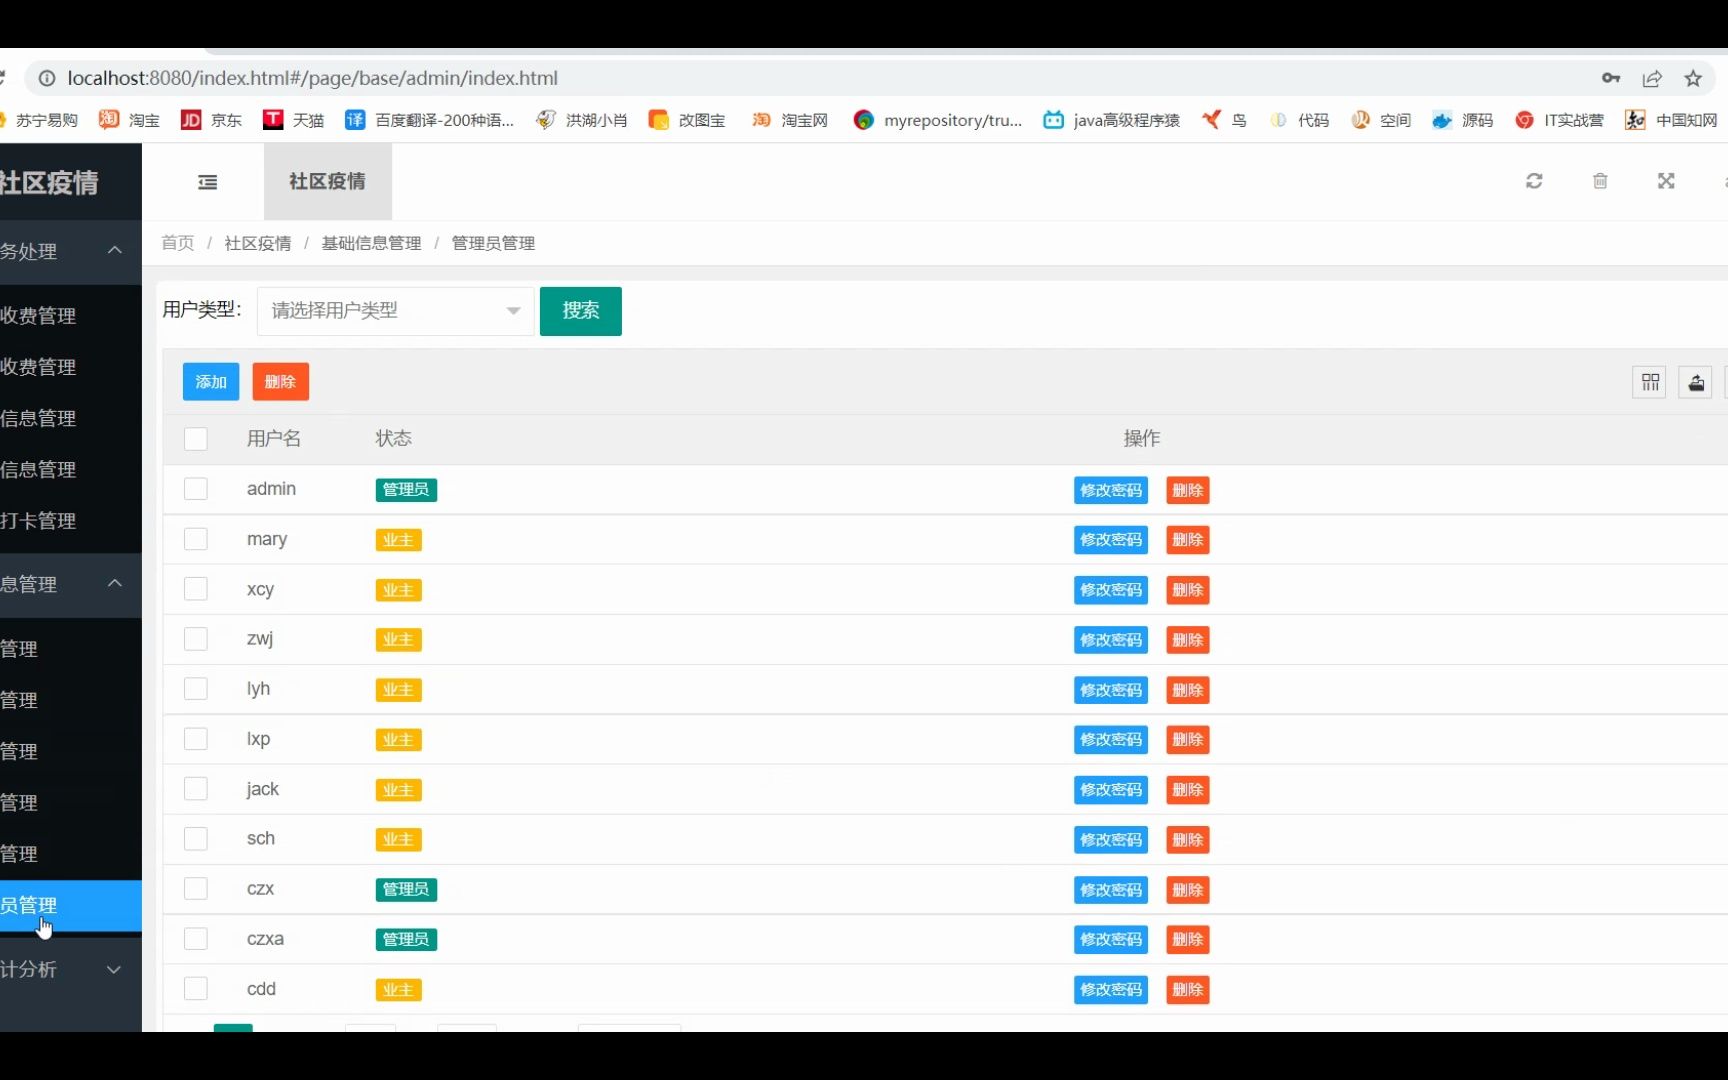This screenshot has width=1728, height=1080.
Task: Check the box for the mary row
Action: (196, 539)
